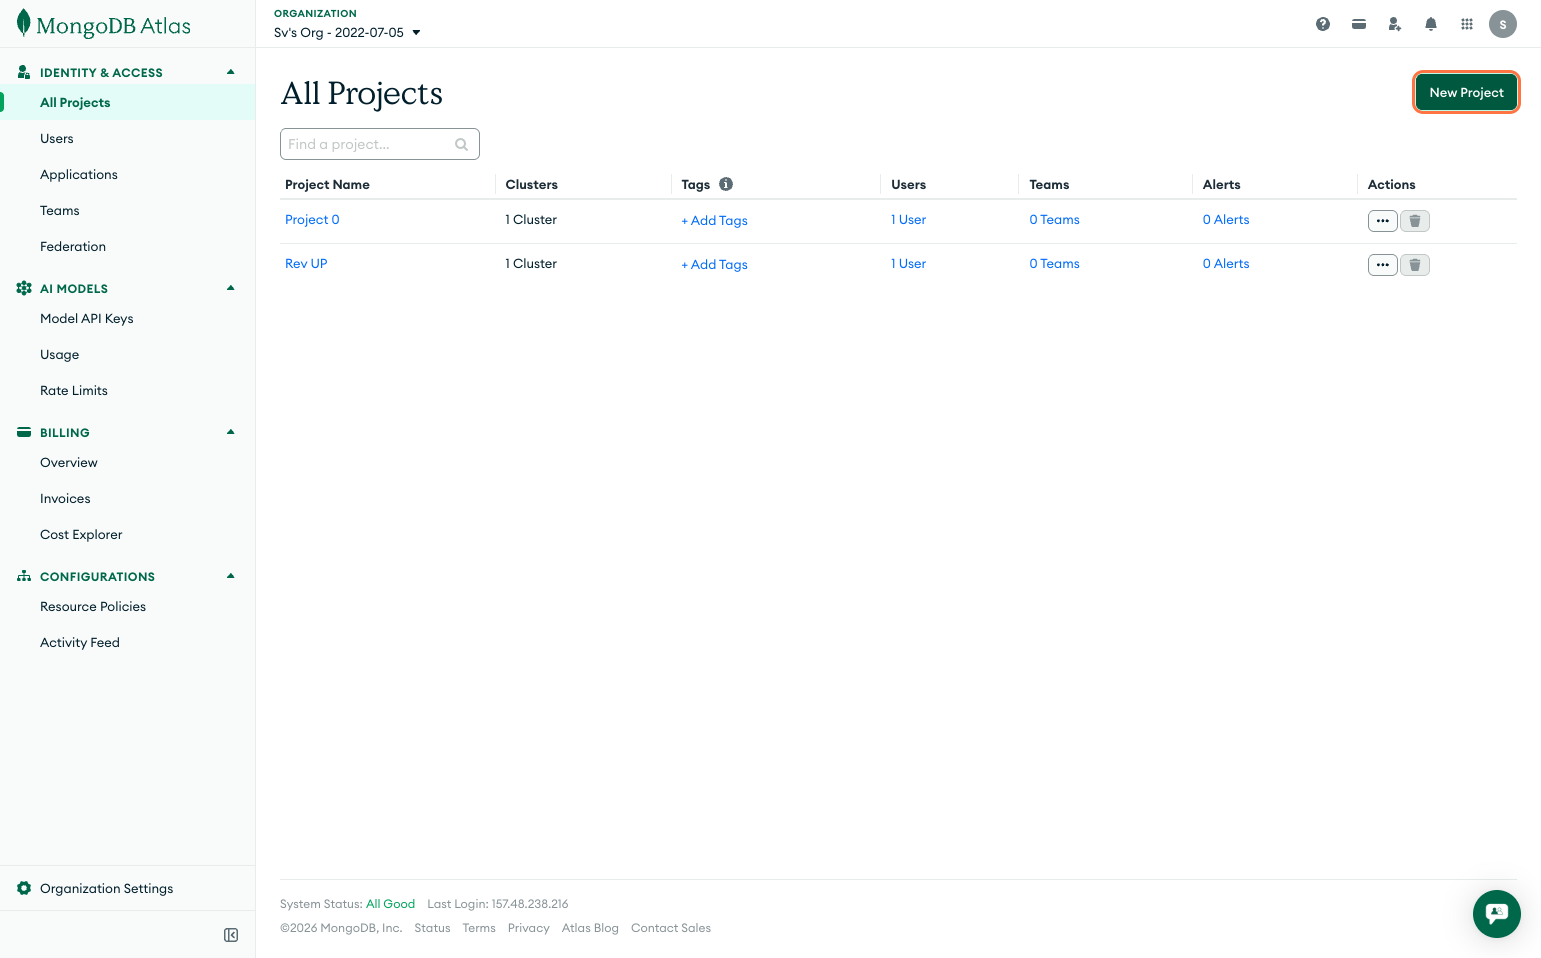1541x958 pixels.
Task: Click the New Project button
Action: (x=1466, y=91)
